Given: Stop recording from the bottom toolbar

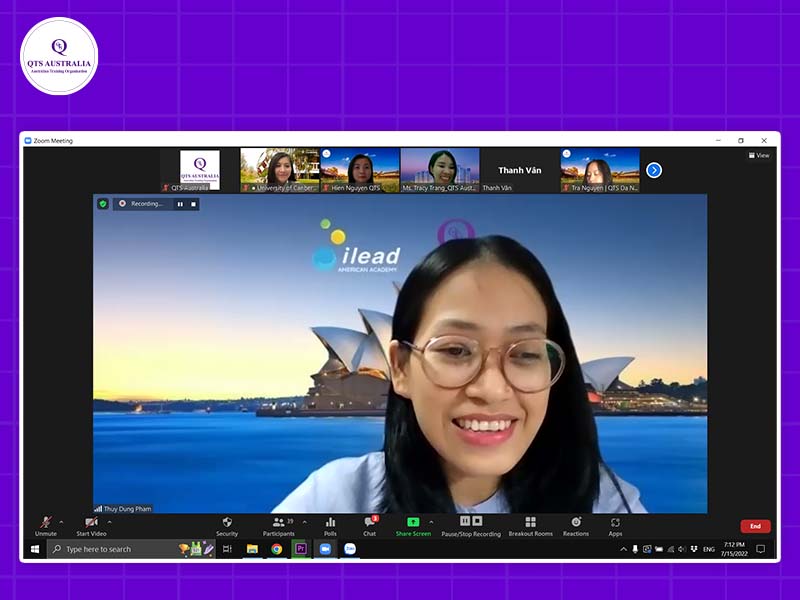Looking at the screenshot, I should pos(478,521).
